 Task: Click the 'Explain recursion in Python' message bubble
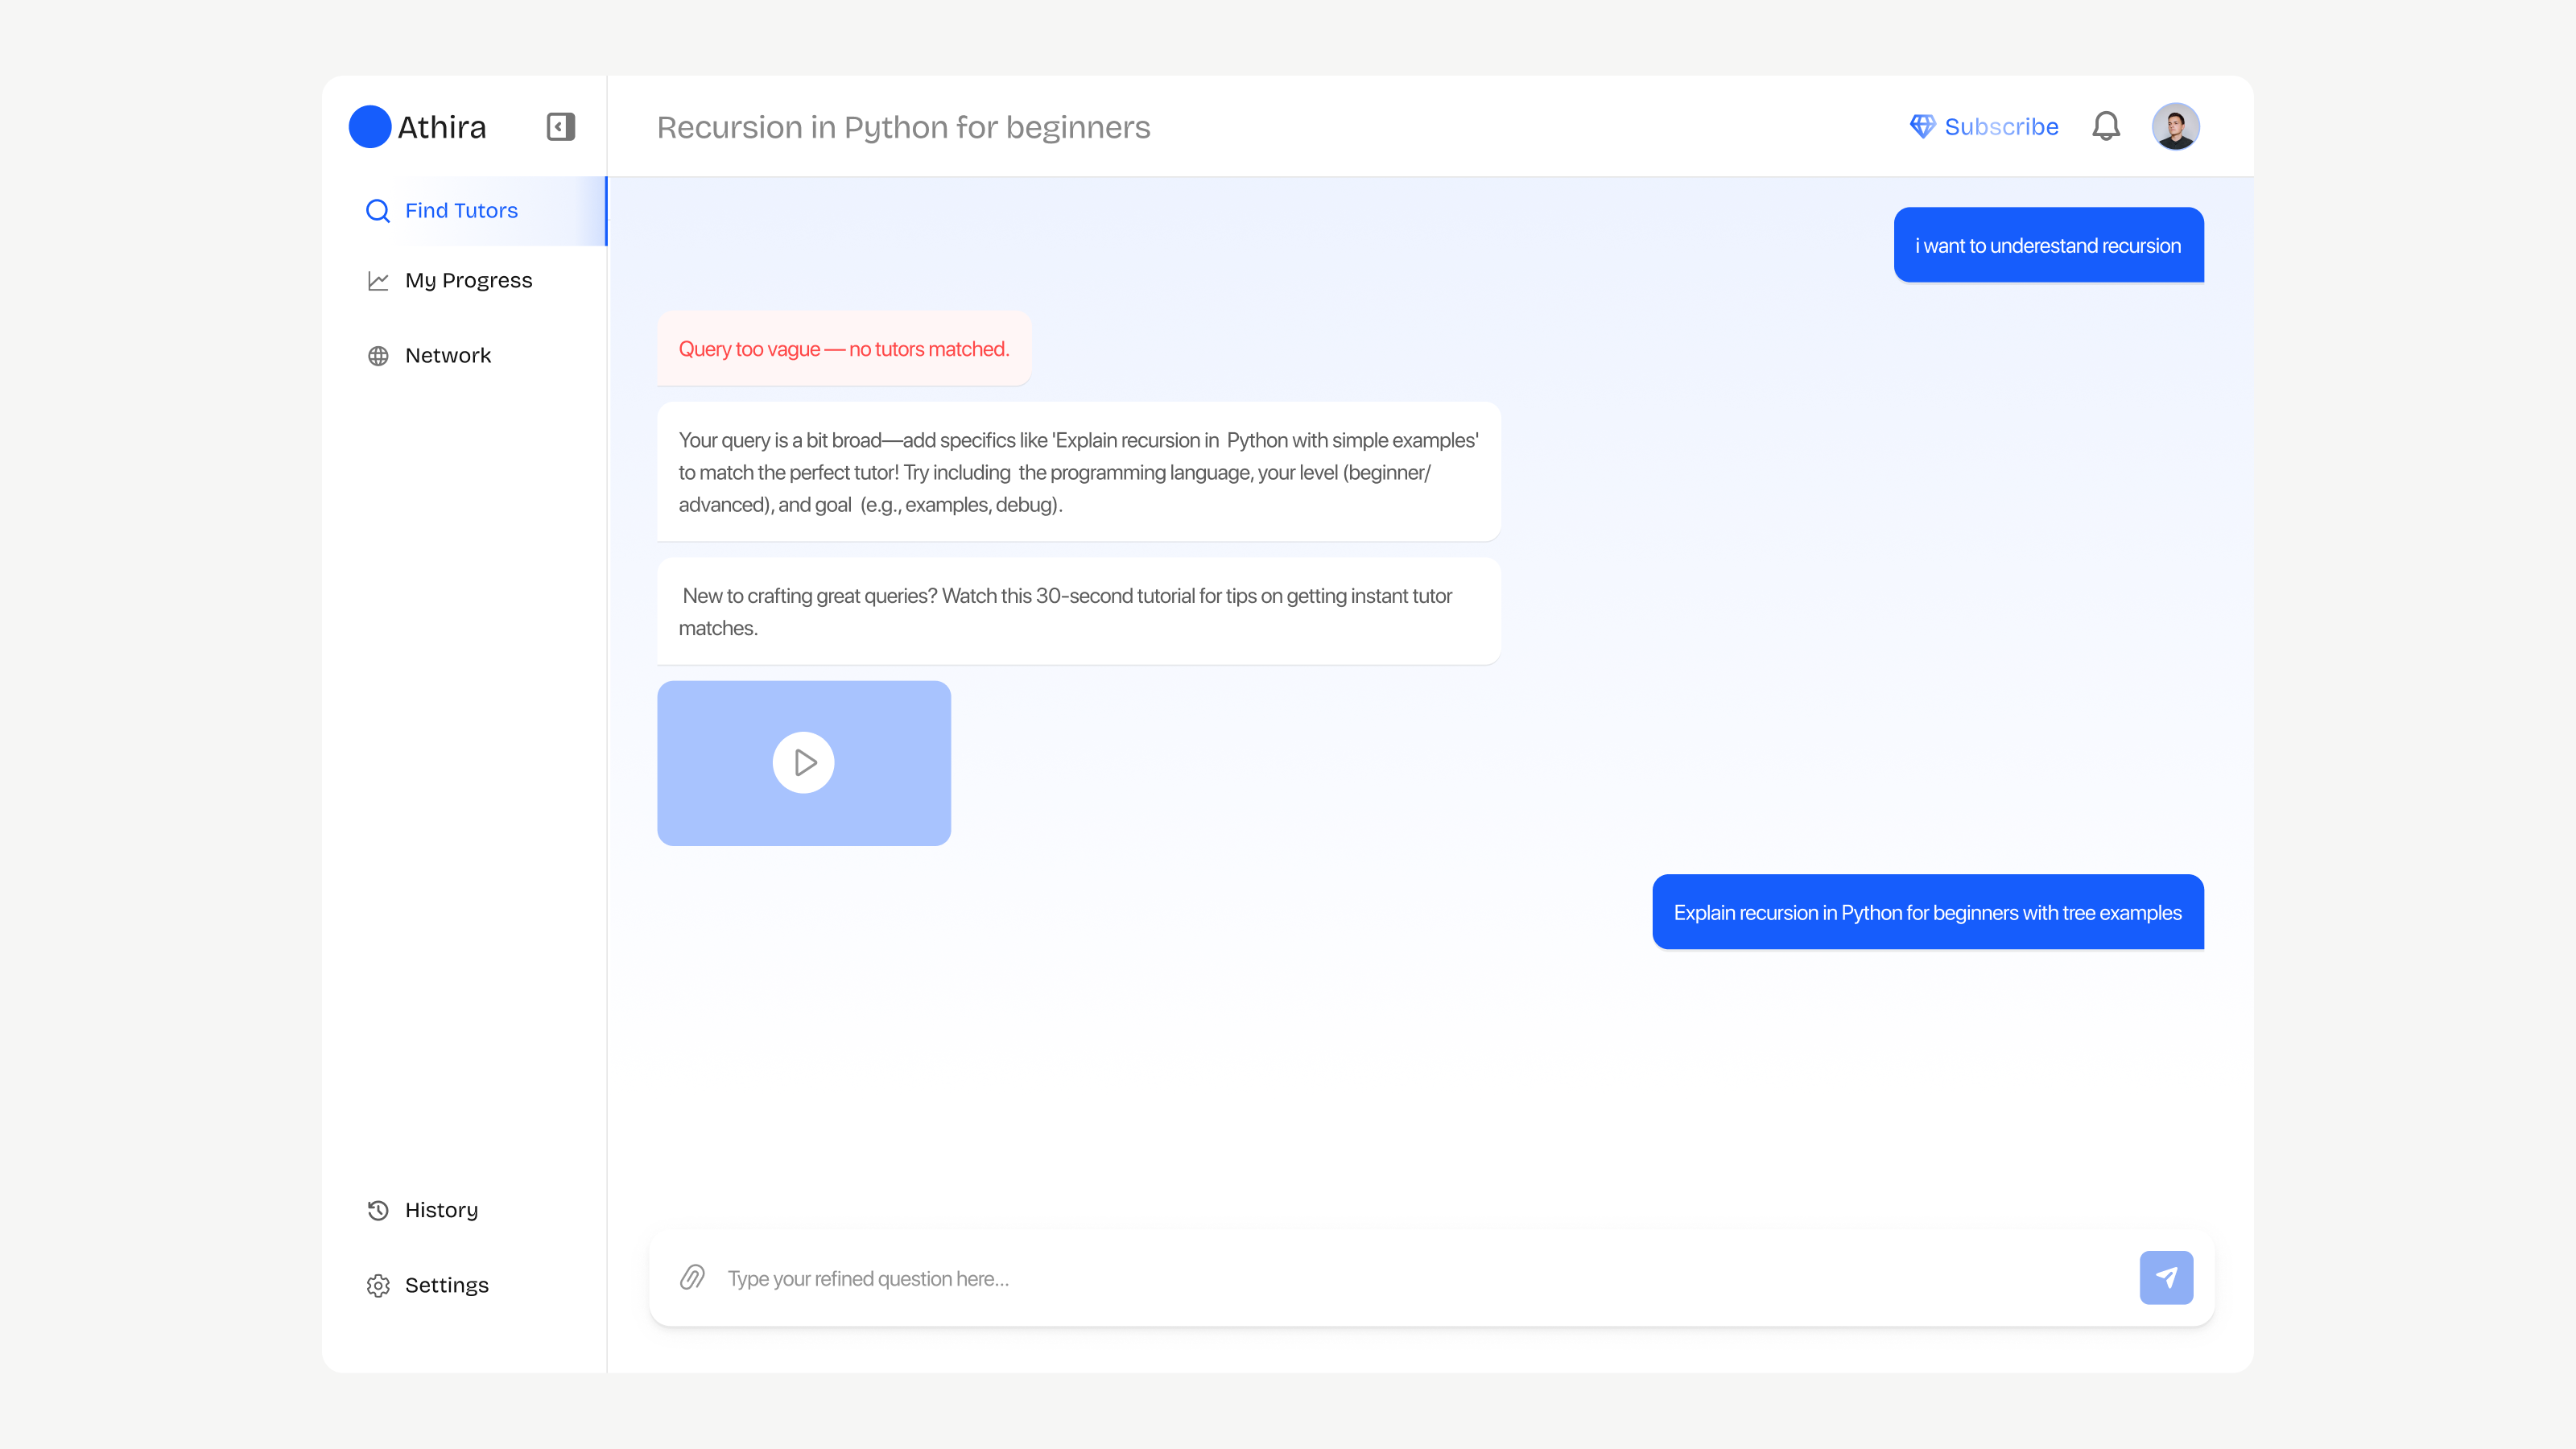1926,913
